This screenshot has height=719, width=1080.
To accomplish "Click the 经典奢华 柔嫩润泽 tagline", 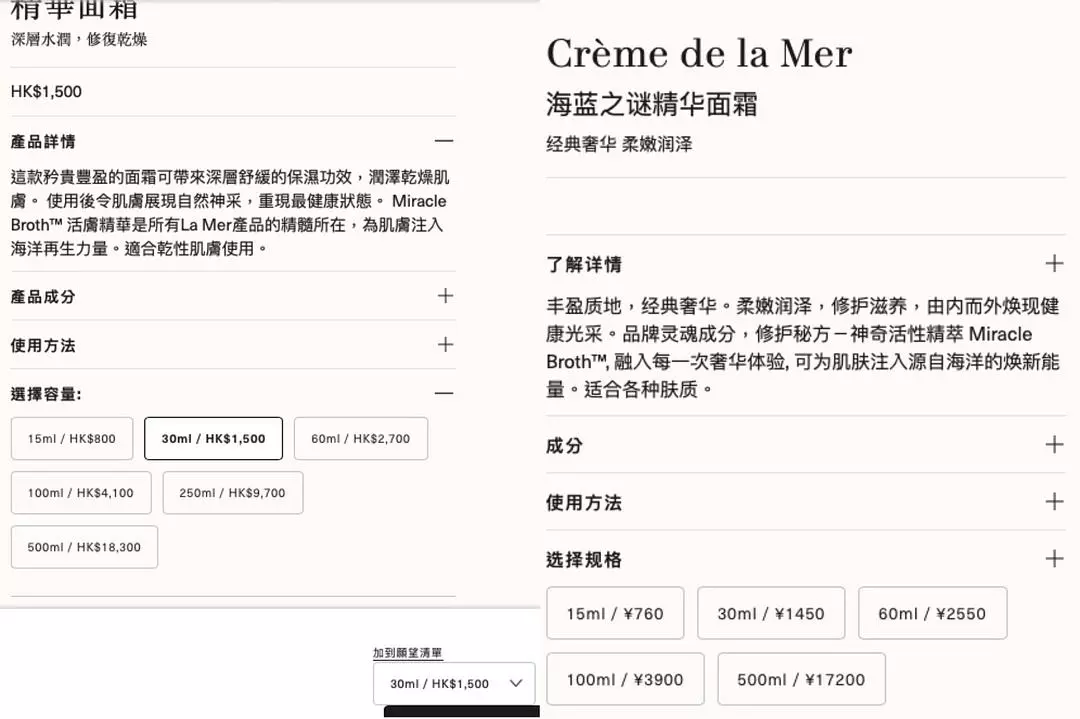I will pos(619,144).
